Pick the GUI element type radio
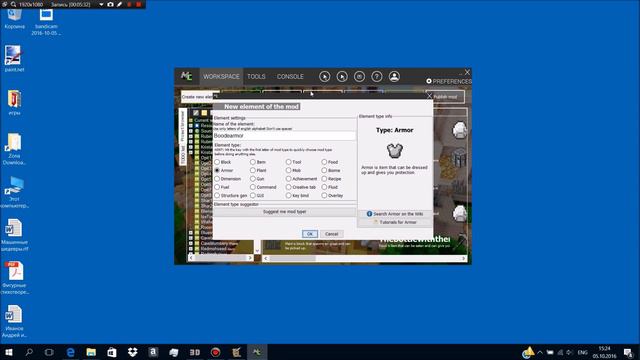The image size is (640, 360). coord(253,196)
